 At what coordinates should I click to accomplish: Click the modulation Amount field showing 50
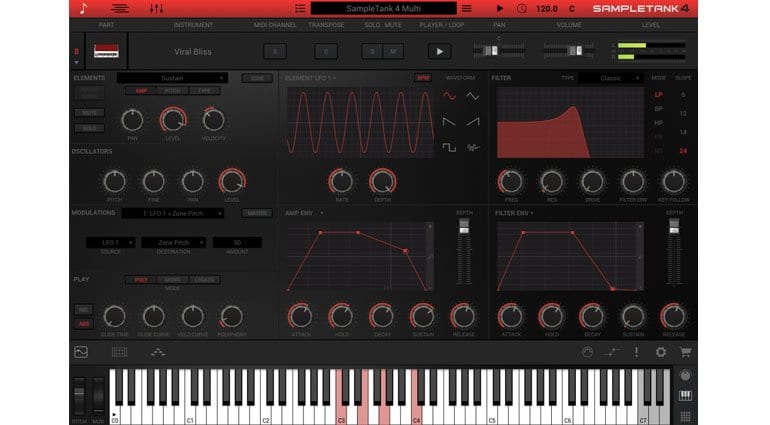click(237, 242)
